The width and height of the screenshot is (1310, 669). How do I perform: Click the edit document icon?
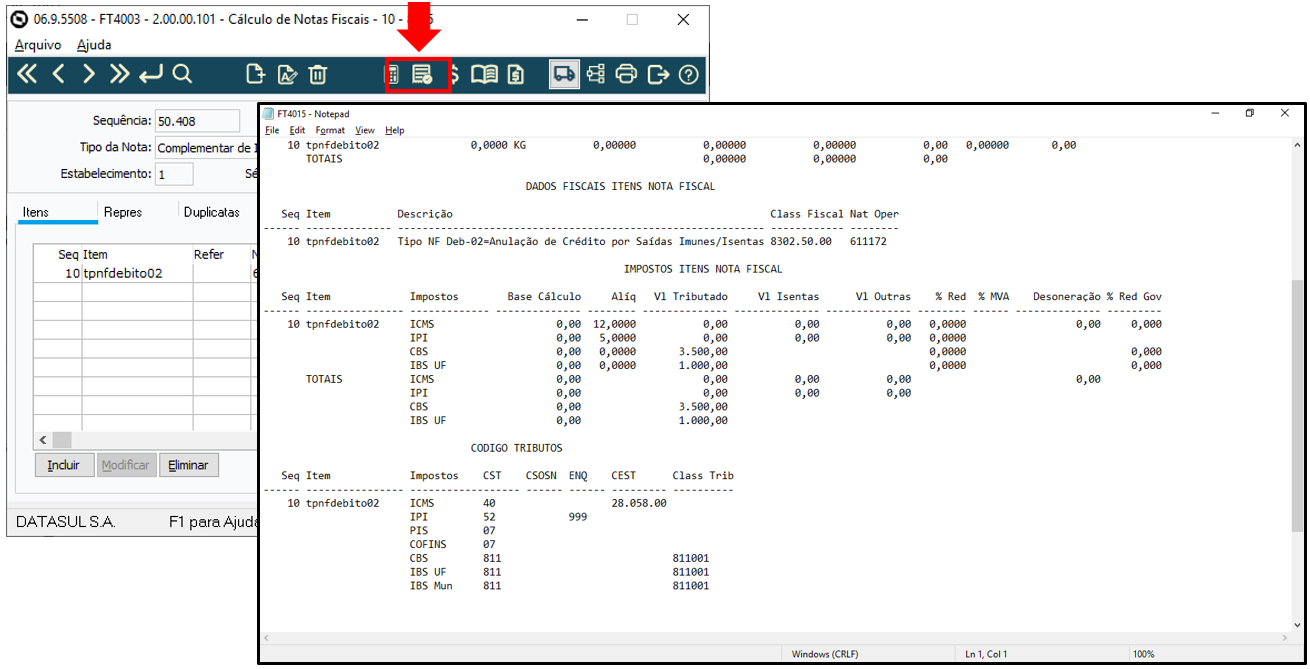pos(287,74)
